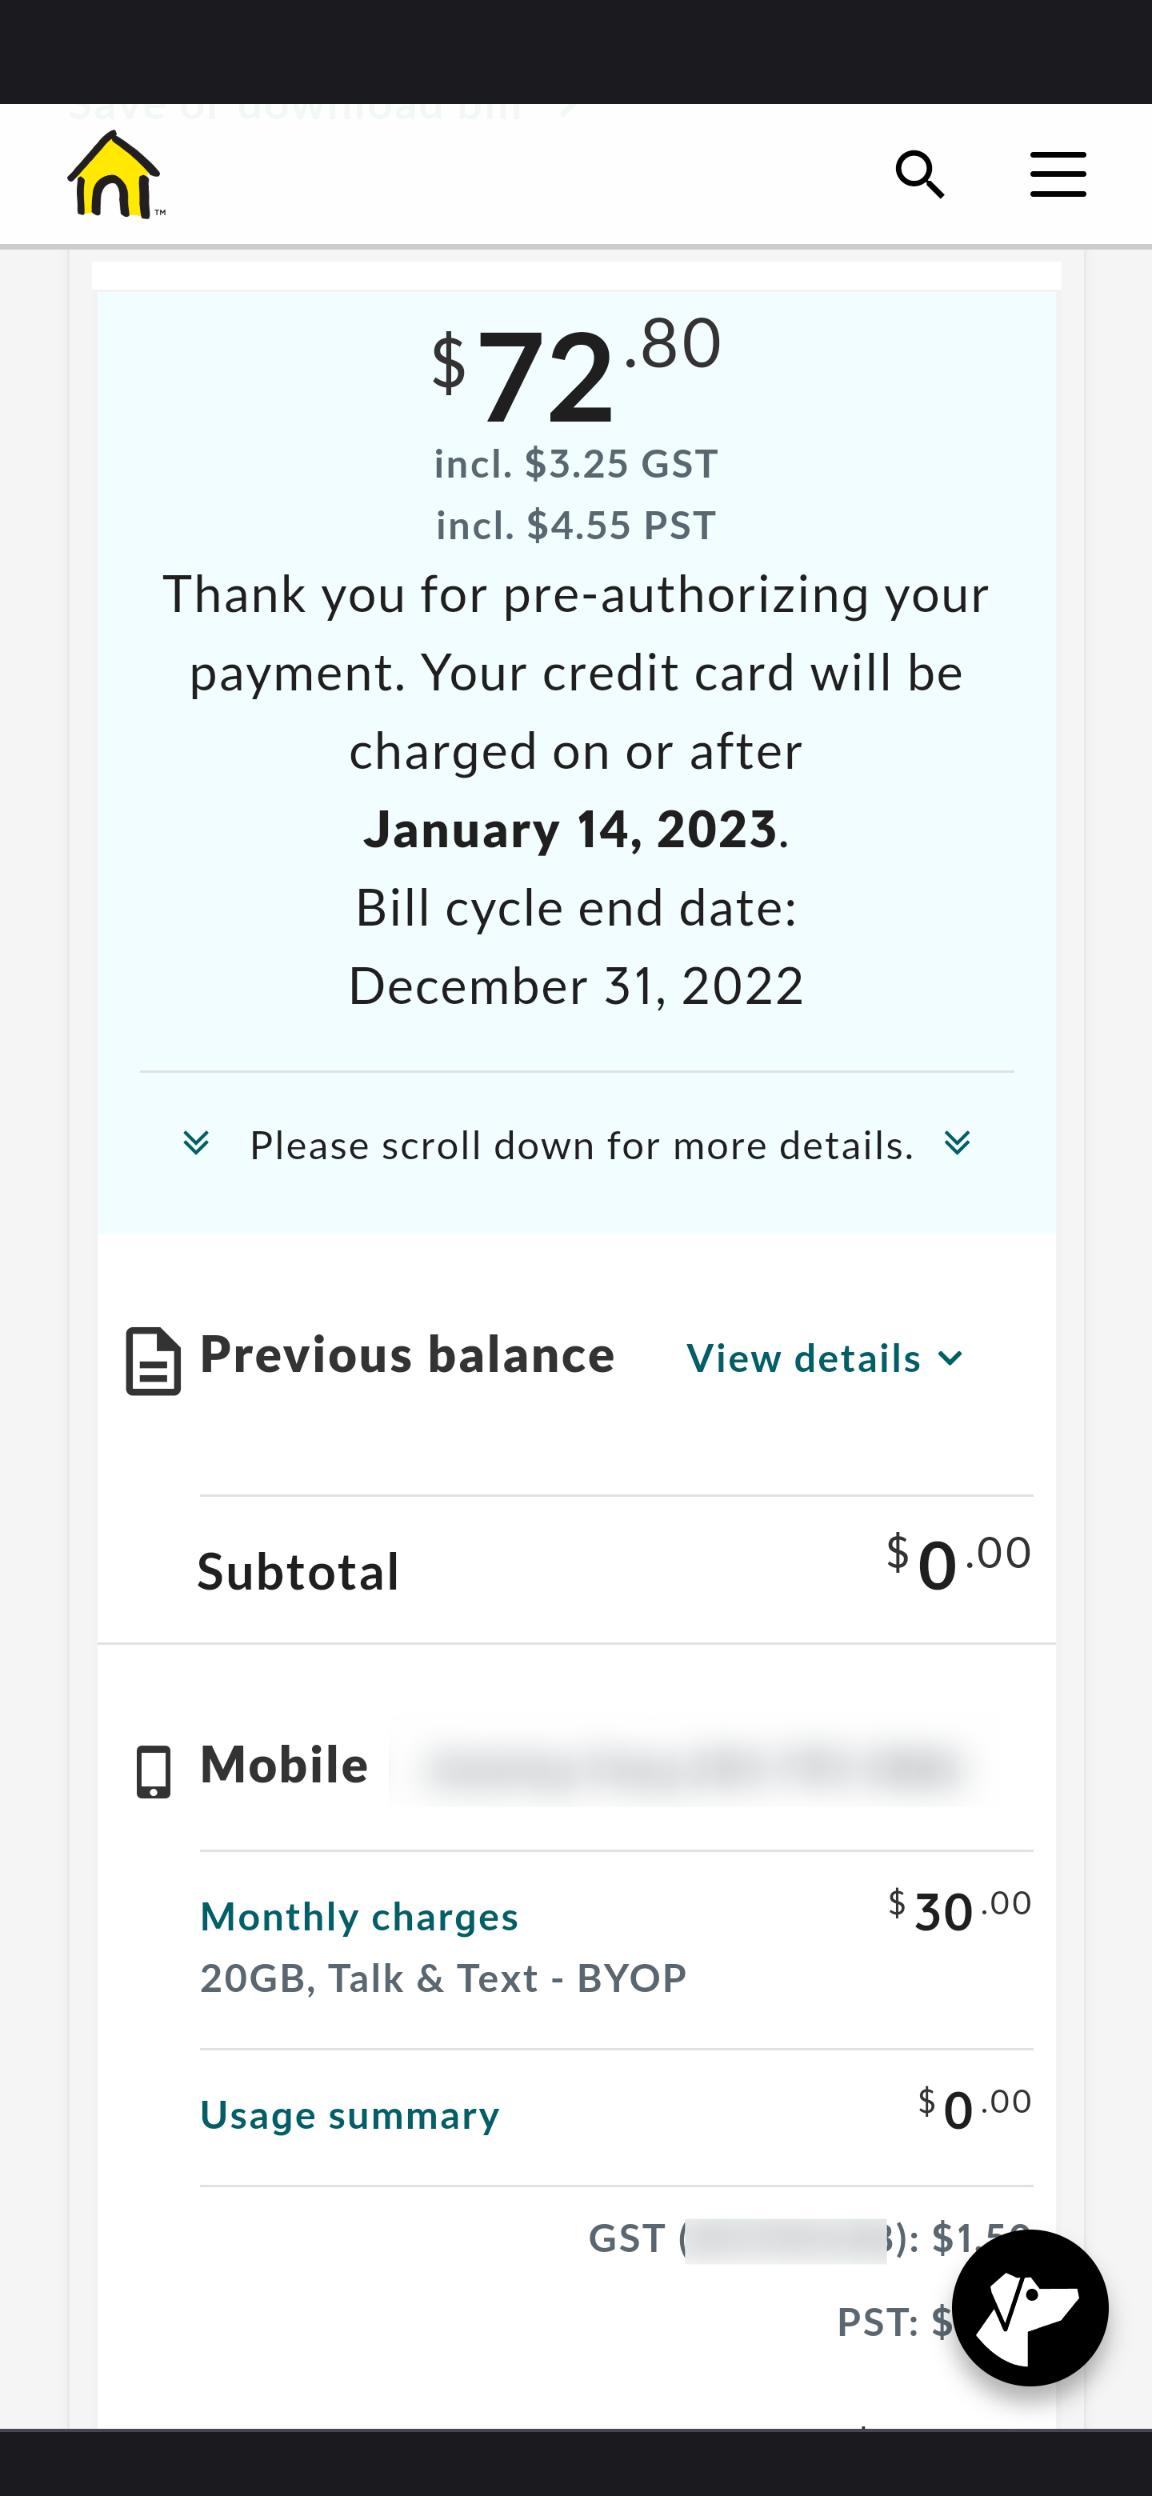Click the Mobile phone icon
This screenshot has height=2496, width=1152.
(x=153, y=1772)
